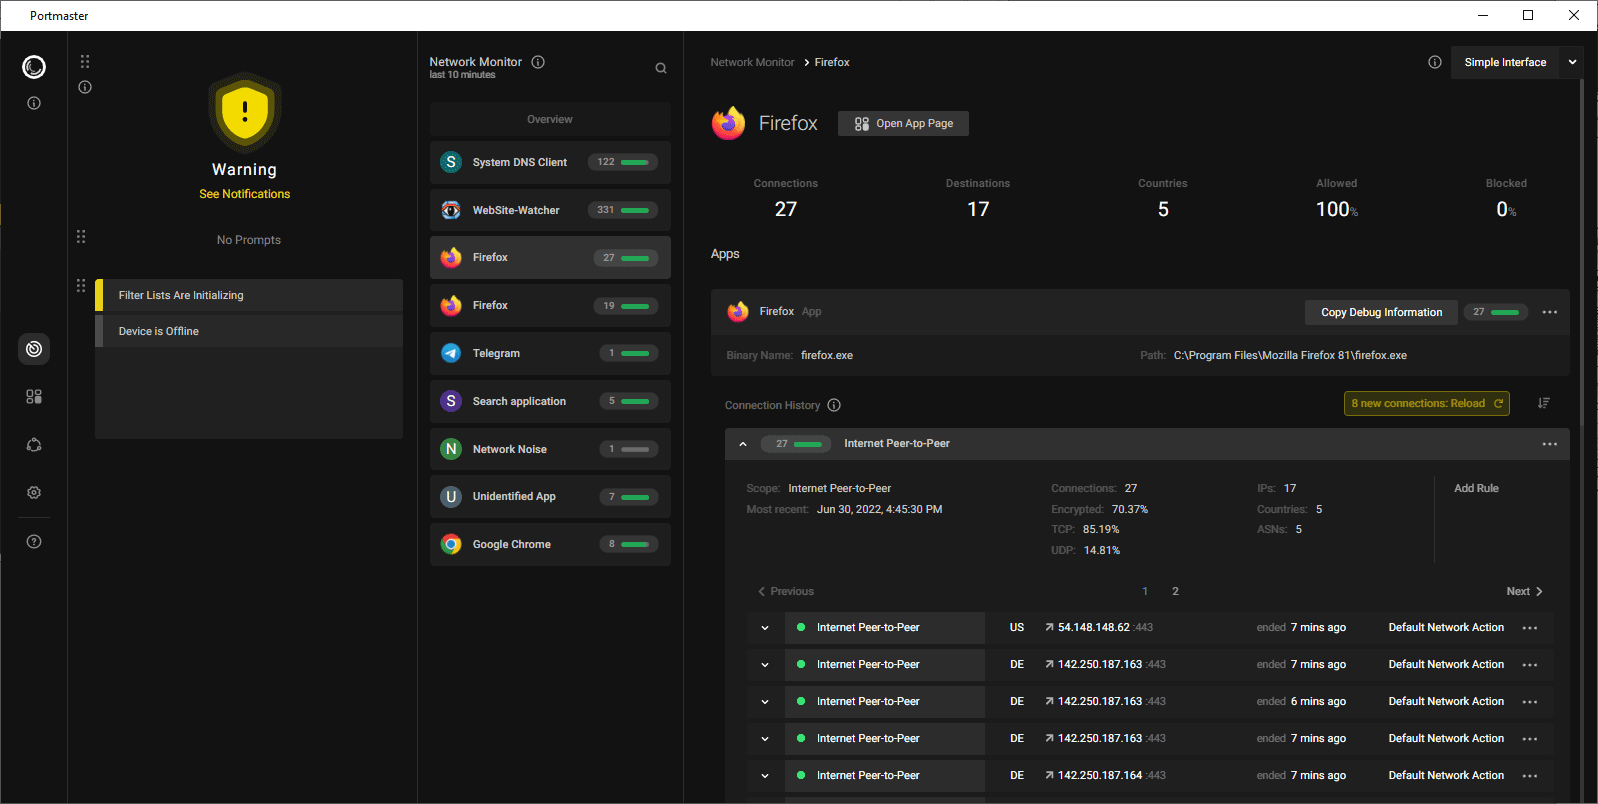
Task: Go to page 1 of connections
Action: (x=1145, y=591)
